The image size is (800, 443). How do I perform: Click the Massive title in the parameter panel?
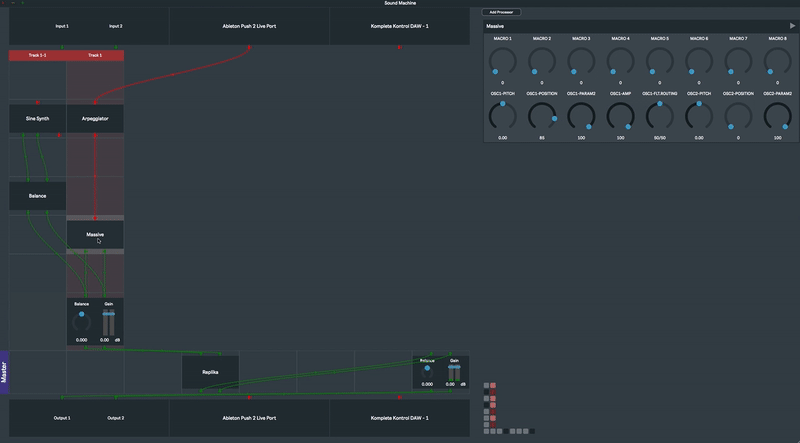pyautogui.click(x=495, y=26)
